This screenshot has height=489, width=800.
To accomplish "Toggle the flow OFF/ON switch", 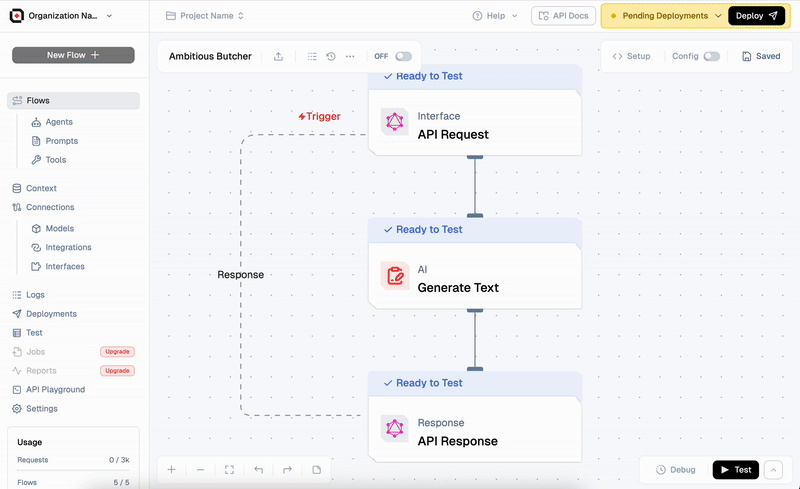I will (x=403, y=57).
